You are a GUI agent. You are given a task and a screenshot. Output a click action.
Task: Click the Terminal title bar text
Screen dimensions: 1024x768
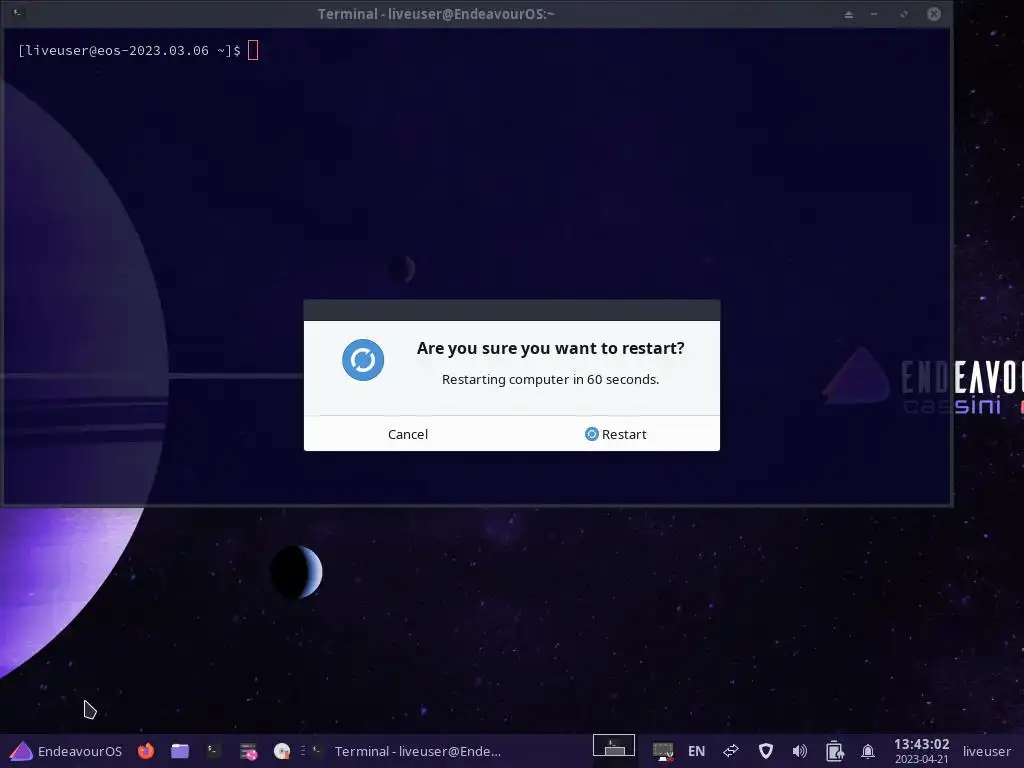pyautogui.click(x=436, y=14)
